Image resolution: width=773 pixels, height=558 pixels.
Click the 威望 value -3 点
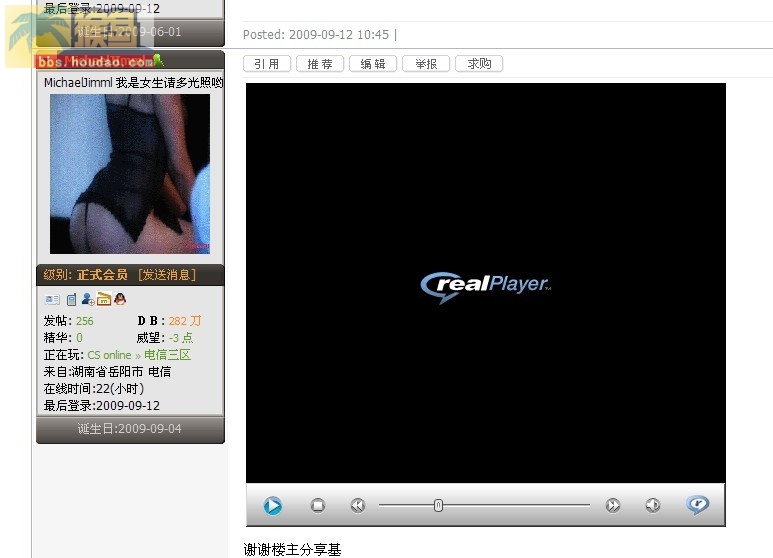click(x=181, y=338)
